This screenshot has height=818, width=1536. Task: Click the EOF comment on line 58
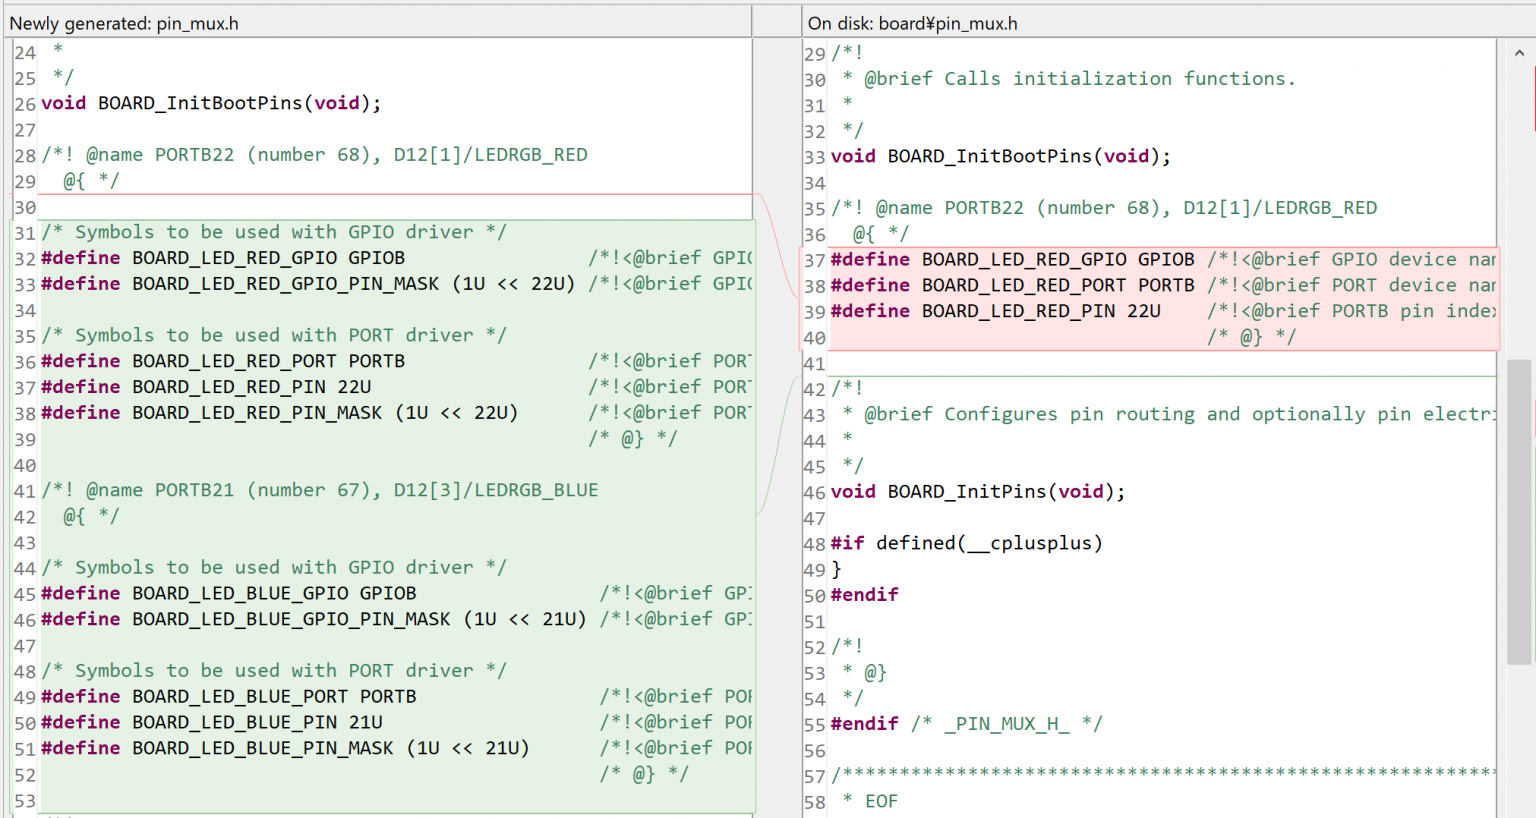880,801
